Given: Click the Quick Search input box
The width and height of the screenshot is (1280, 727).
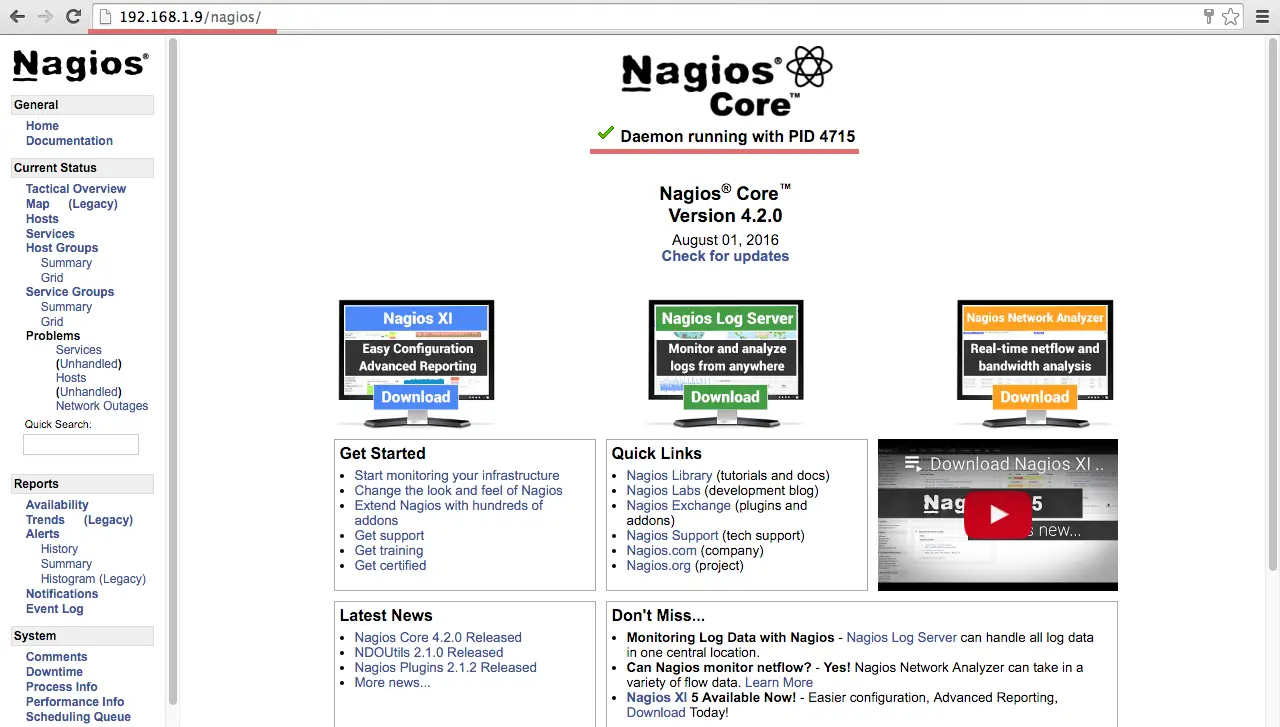Looking at the screenshot, I should (81, 445).
